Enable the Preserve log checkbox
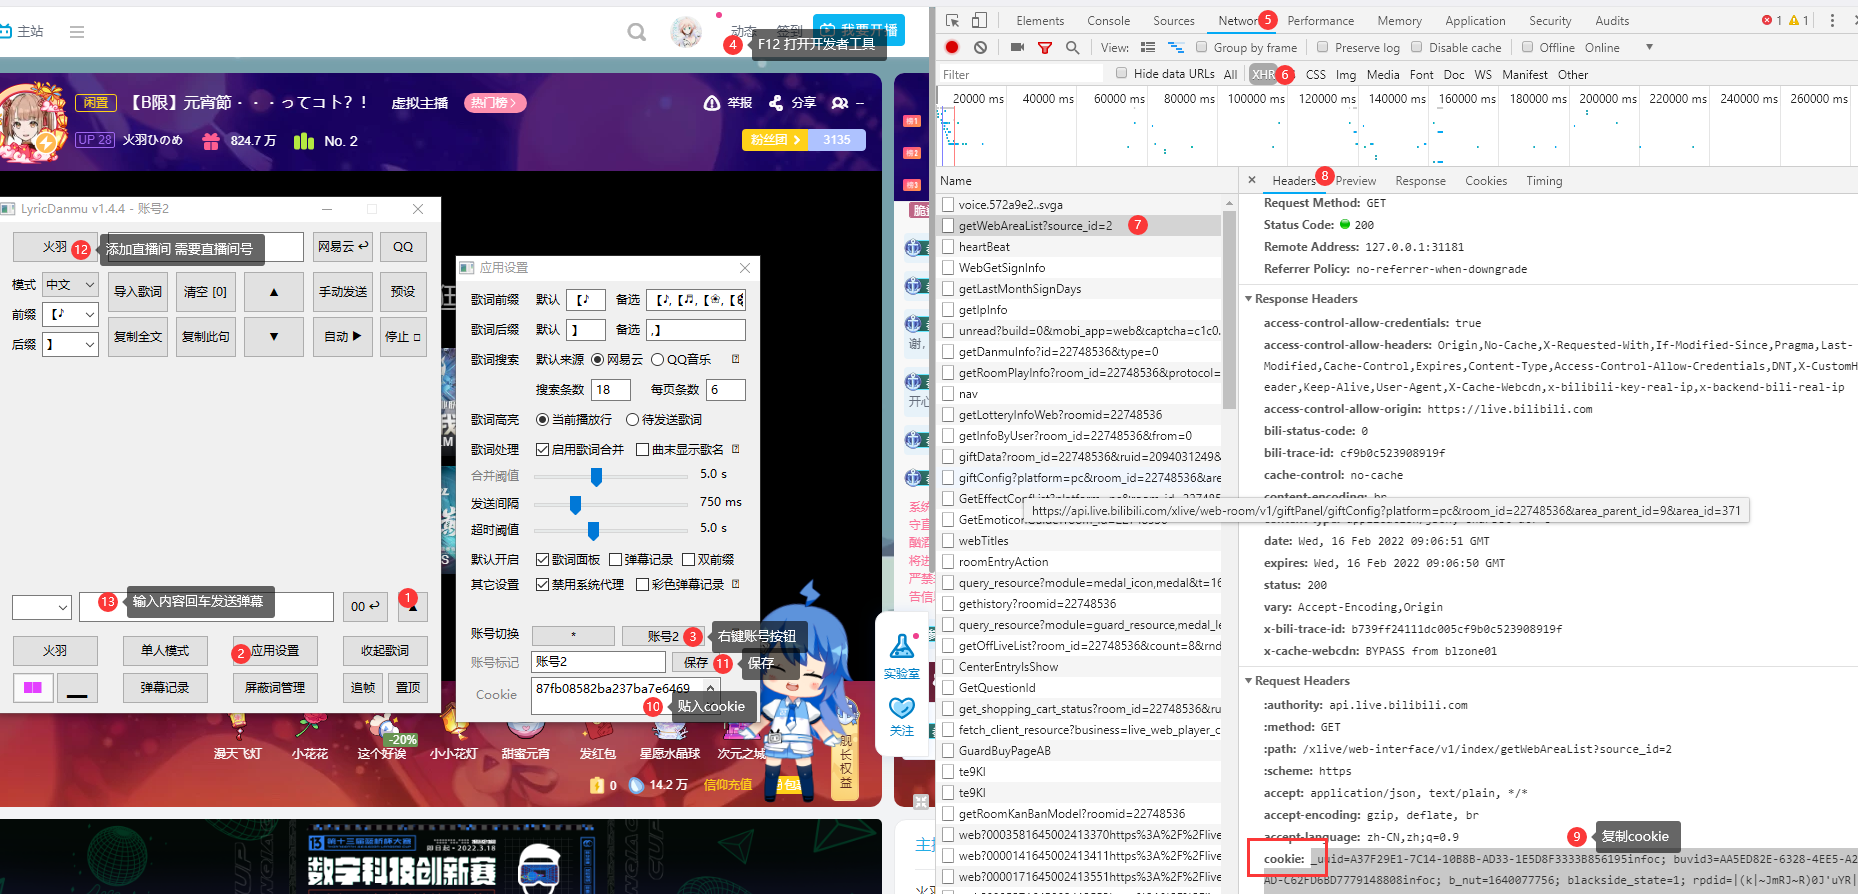The image size is (1858, 894). [1323, 47]
